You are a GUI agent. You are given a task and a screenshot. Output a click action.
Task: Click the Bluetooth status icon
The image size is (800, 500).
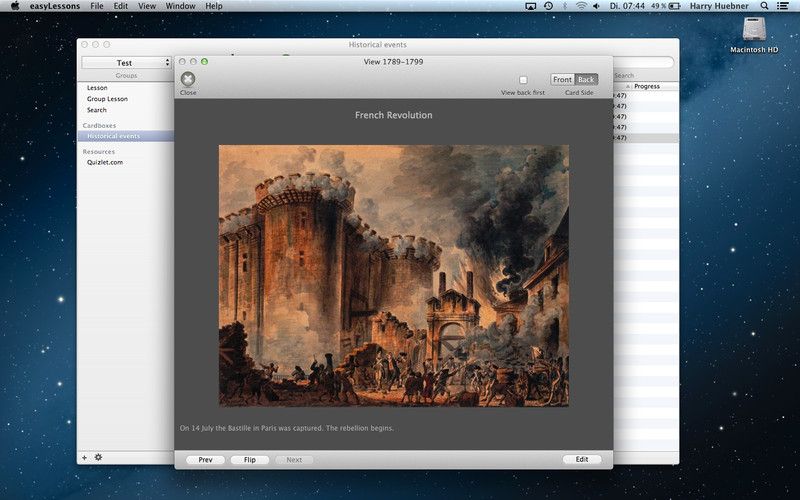(564, 6)
